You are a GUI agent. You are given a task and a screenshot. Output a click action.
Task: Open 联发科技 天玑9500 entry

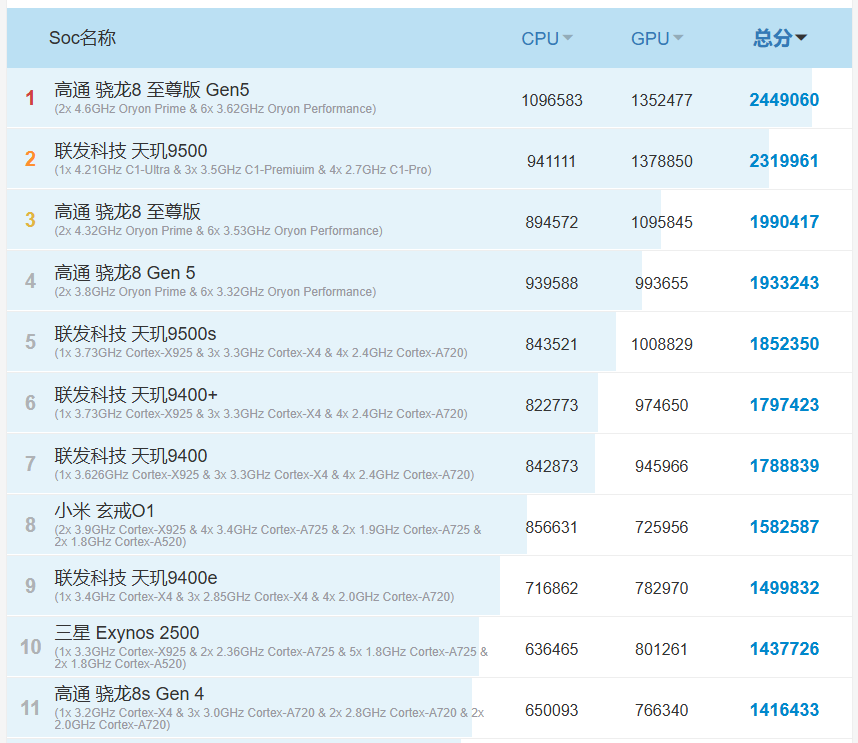131,150
